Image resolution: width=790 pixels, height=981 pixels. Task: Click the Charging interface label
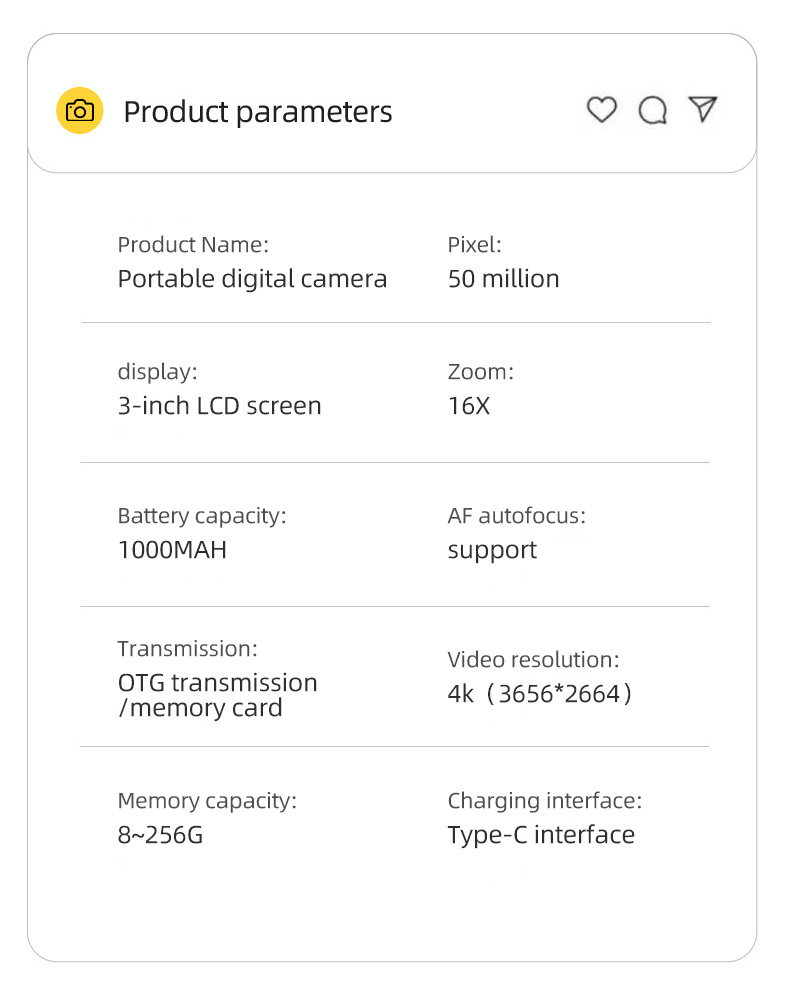(544, 801)
